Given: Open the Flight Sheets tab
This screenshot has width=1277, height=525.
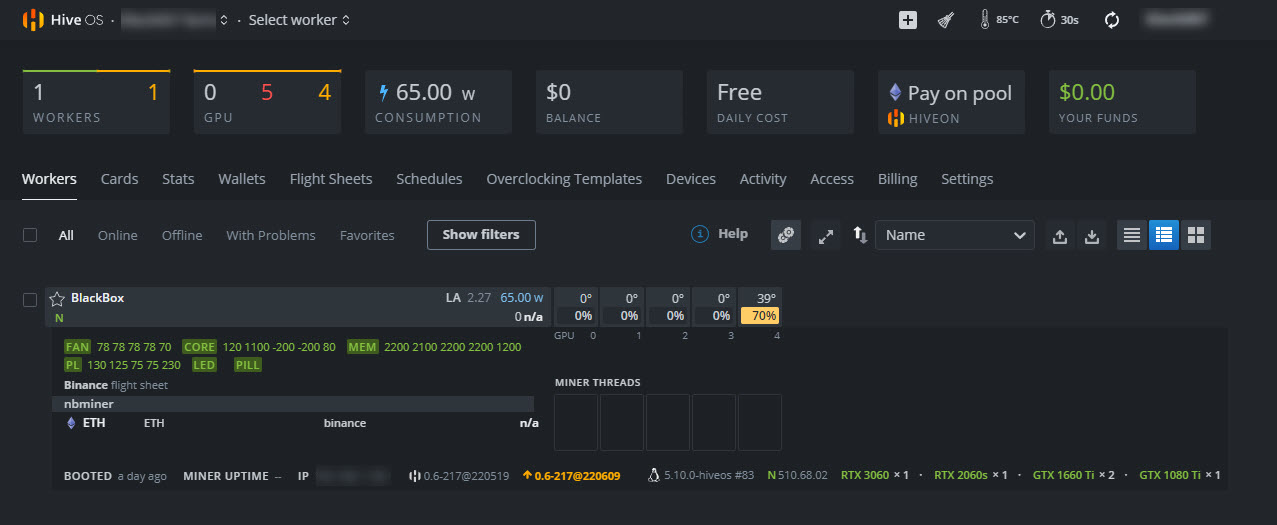Looking at the screenshot, I should pyautogui.click(x=331, y=179).
